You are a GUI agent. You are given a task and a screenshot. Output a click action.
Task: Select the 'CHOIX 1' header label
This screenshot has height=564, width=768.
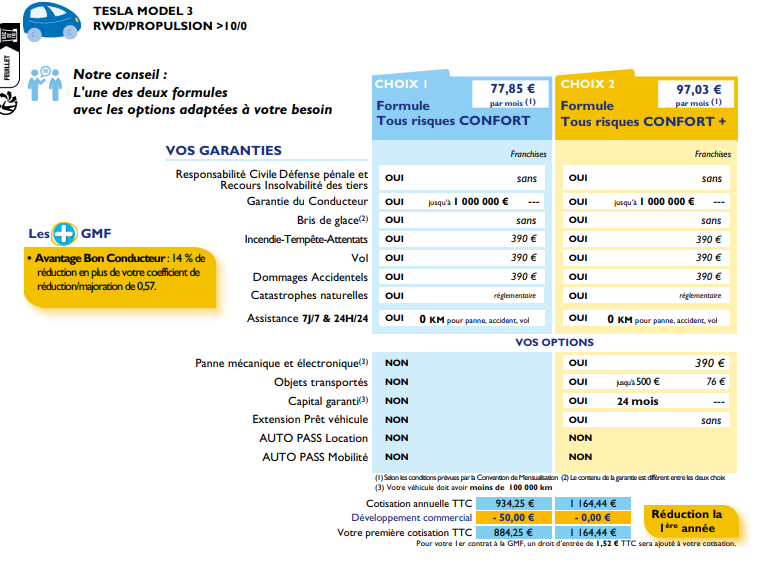tap(401, 84)
